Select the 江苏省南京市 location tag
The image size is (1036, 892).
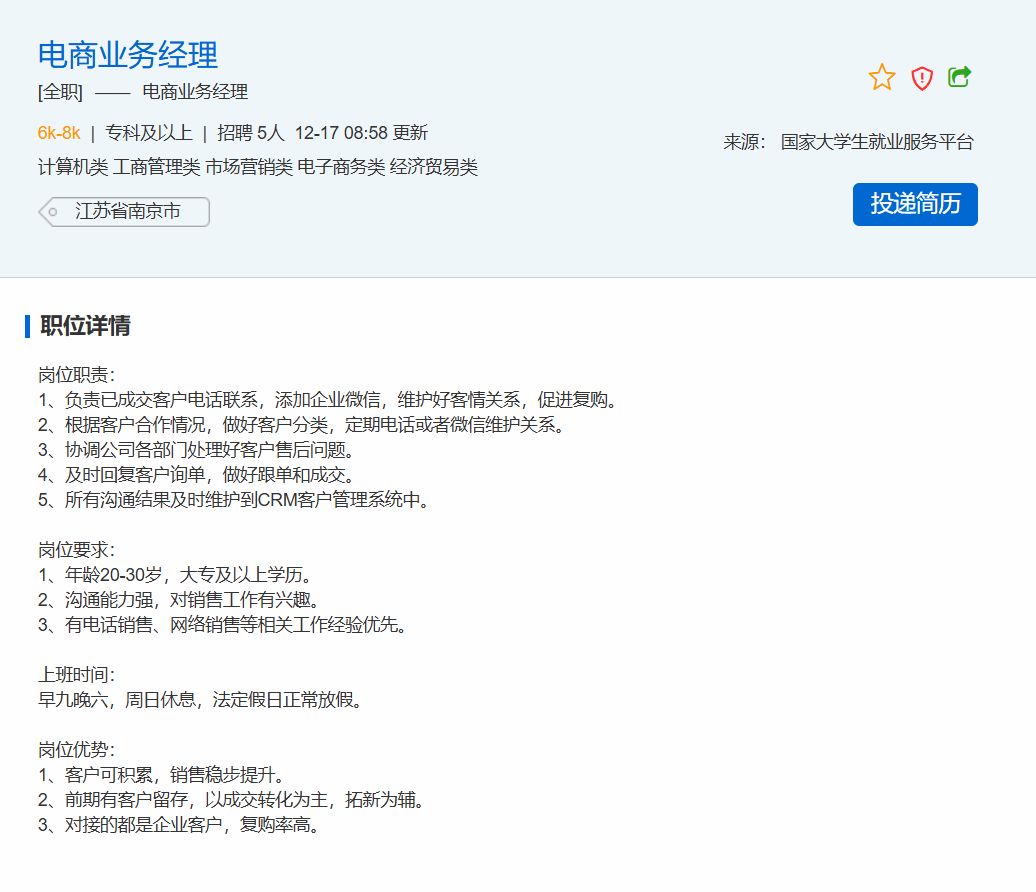coord(127,212)
